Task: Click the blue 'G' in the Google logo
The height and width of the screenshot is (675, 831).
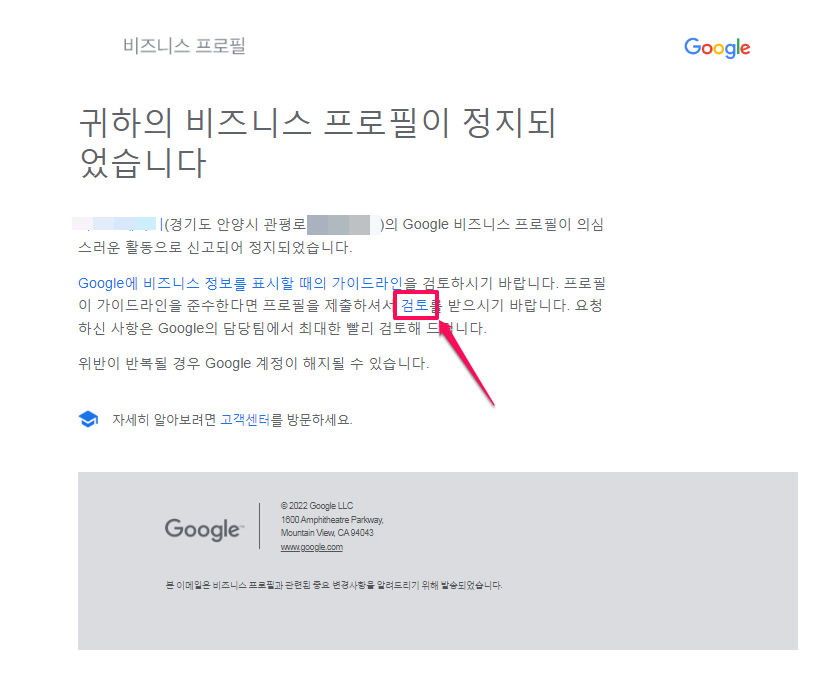Action: tap(692, 47)
